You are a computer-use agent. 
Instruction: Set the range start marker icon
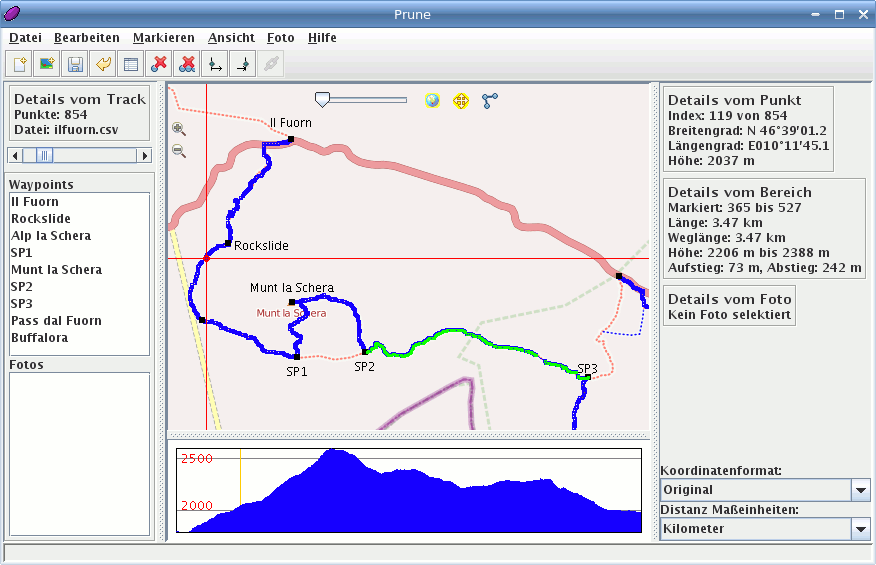coord(214,65)
